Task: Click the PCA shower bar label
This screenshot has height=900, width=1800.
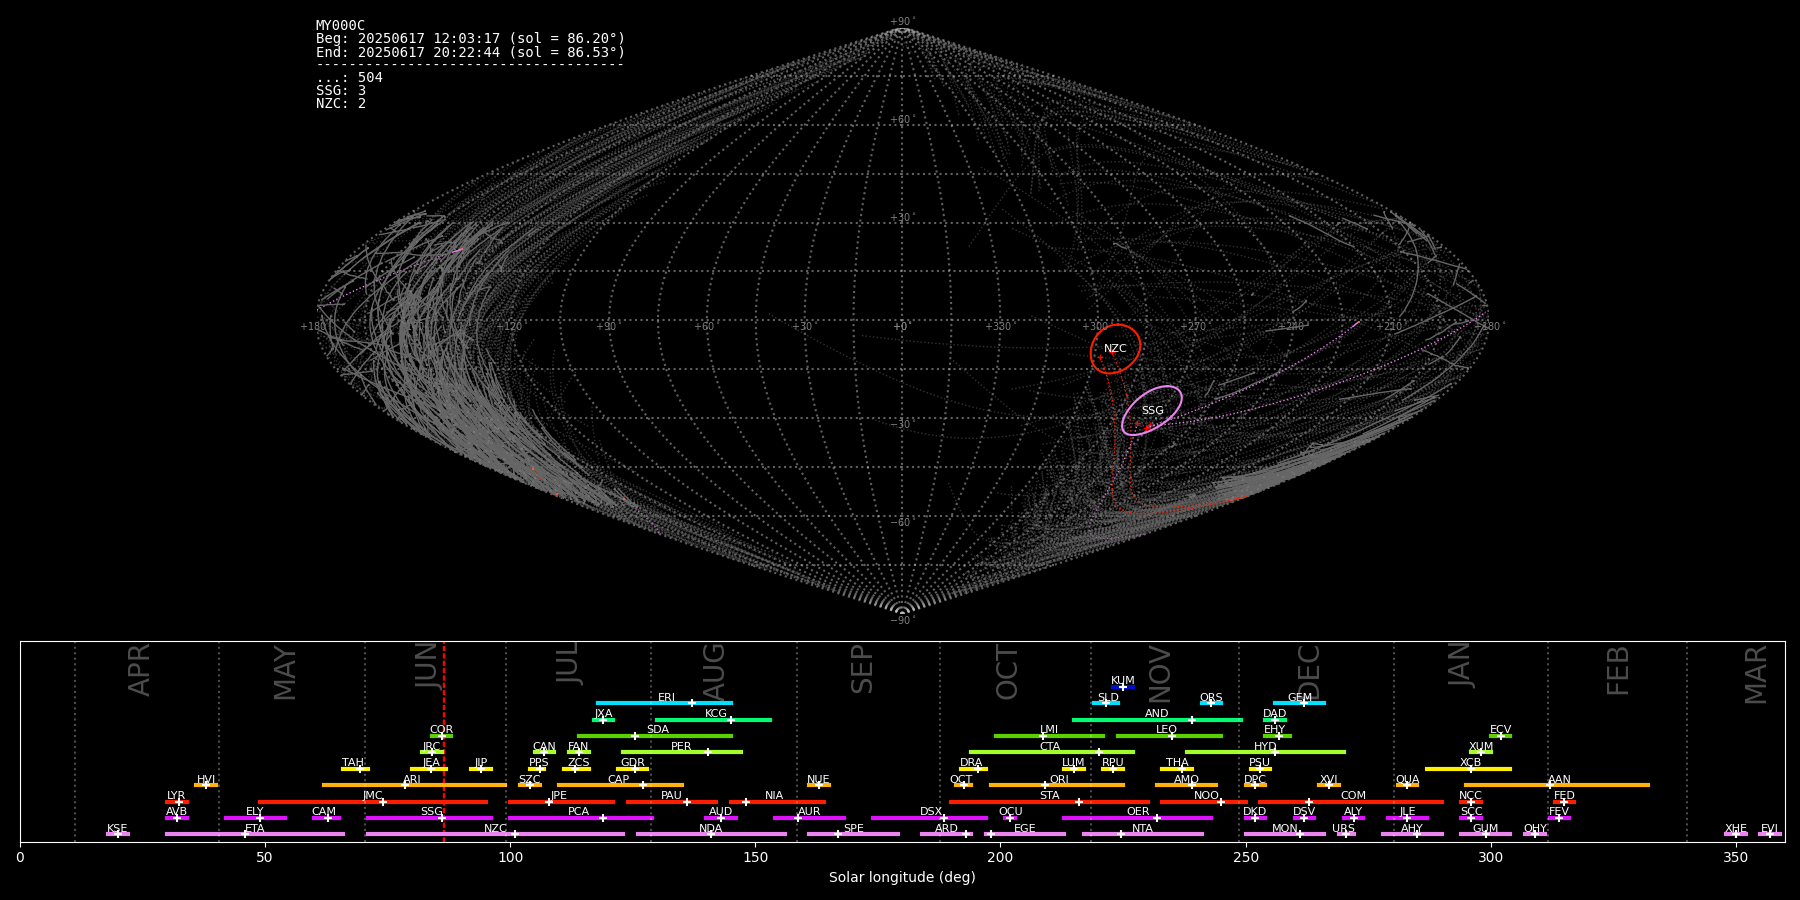Action: (578, 812)
